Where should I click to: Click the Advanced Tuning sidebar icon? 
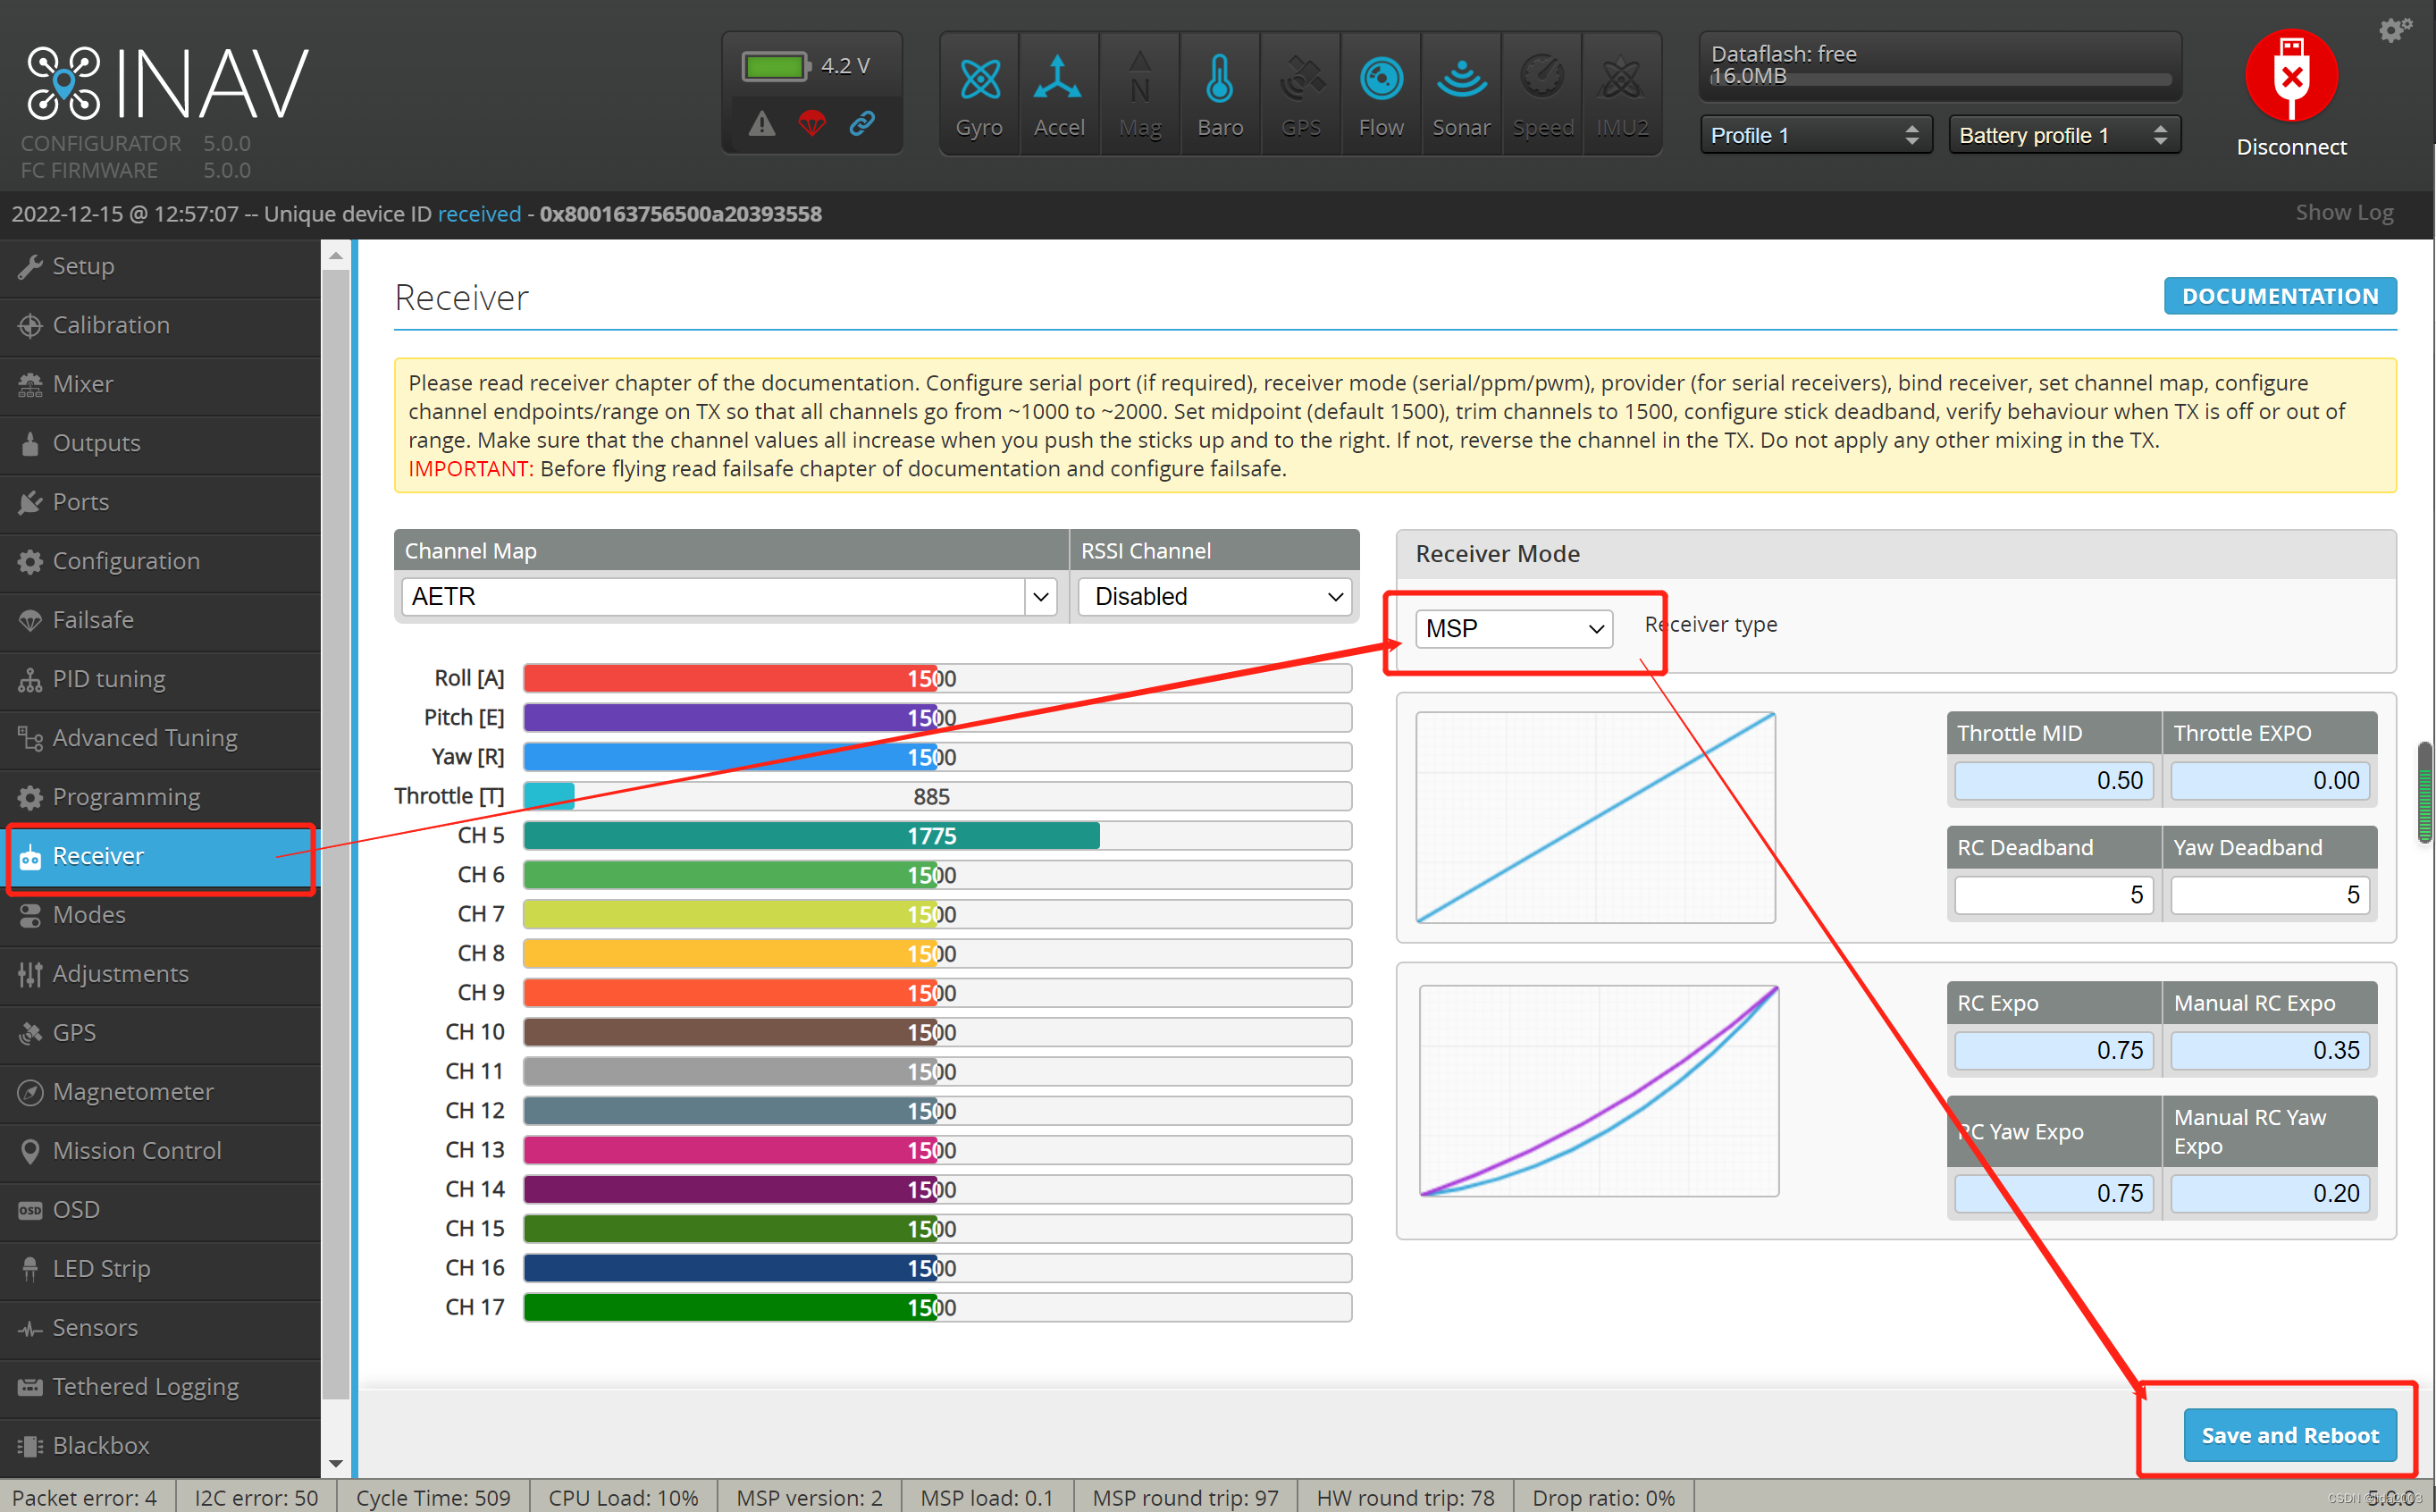30,738
